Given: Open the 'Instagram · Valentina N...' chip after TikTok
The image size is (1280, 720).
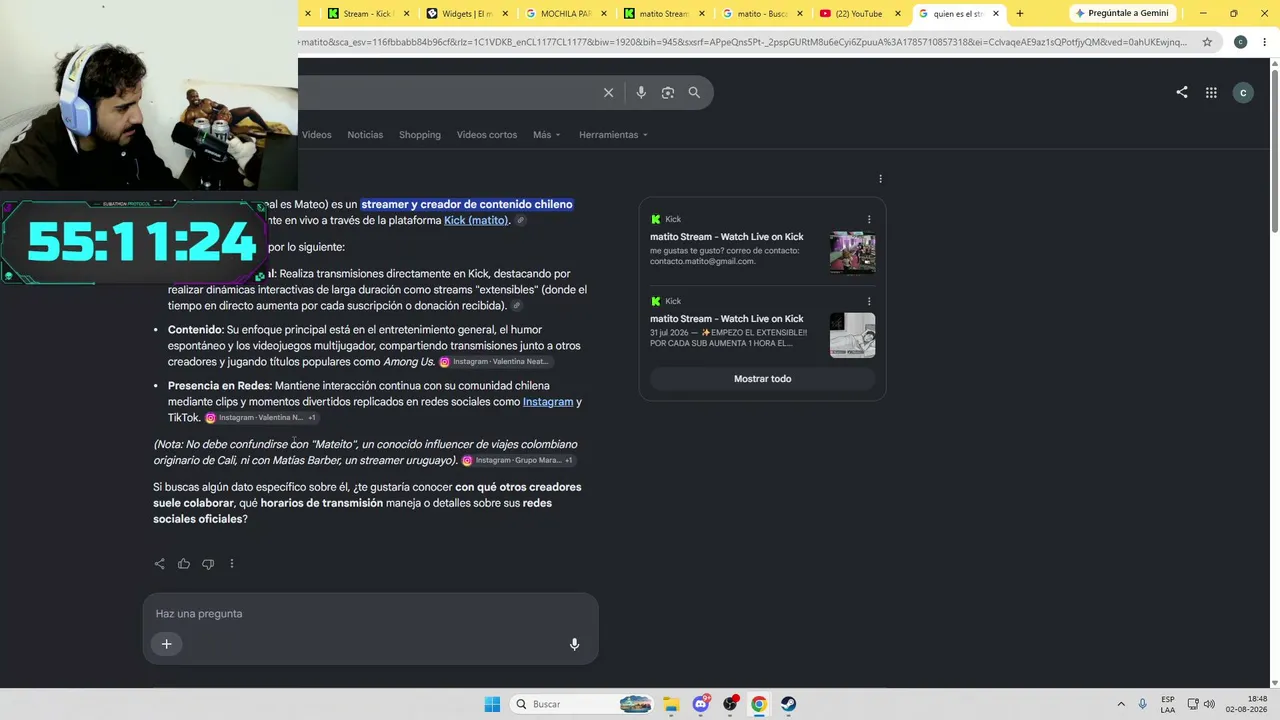Looking at the screenshot, I should pos(261,418).
